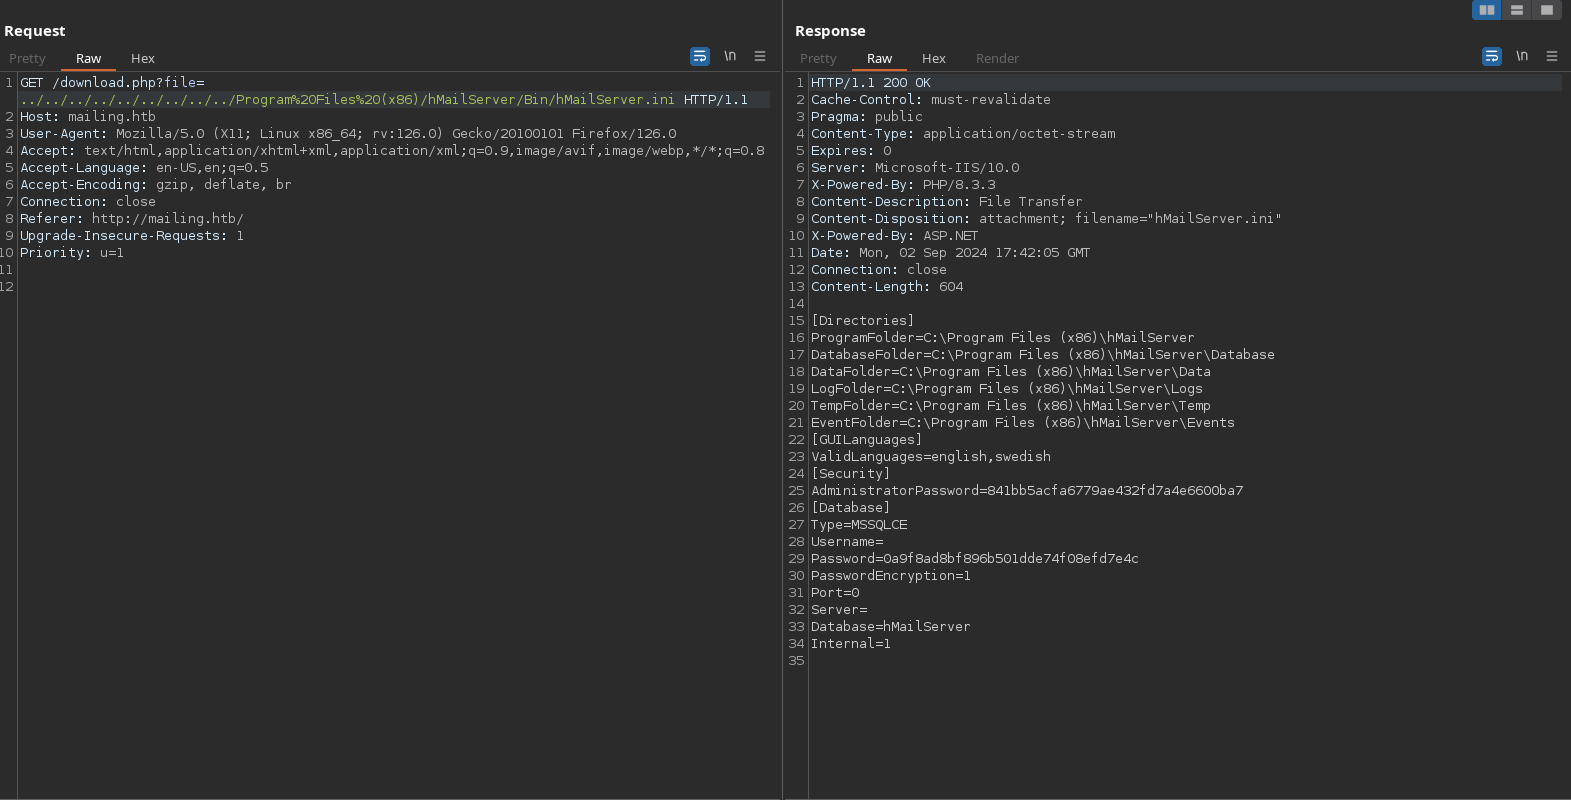Switch to Pretty tab in Request panel

point(27,59)
